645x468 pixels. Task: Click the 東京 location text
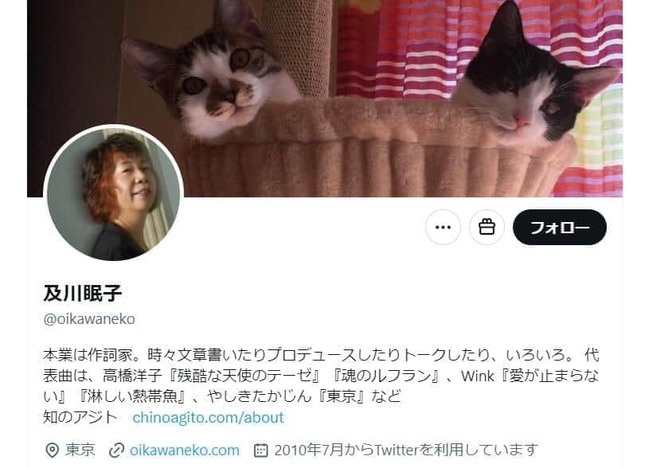[80, 450]
